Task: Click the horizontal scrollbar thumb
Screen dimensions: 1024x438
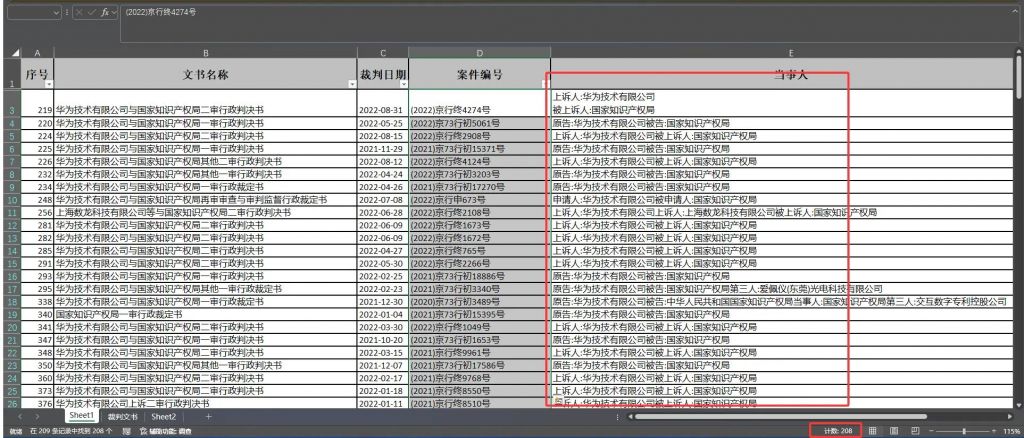Action: [780, 416]
